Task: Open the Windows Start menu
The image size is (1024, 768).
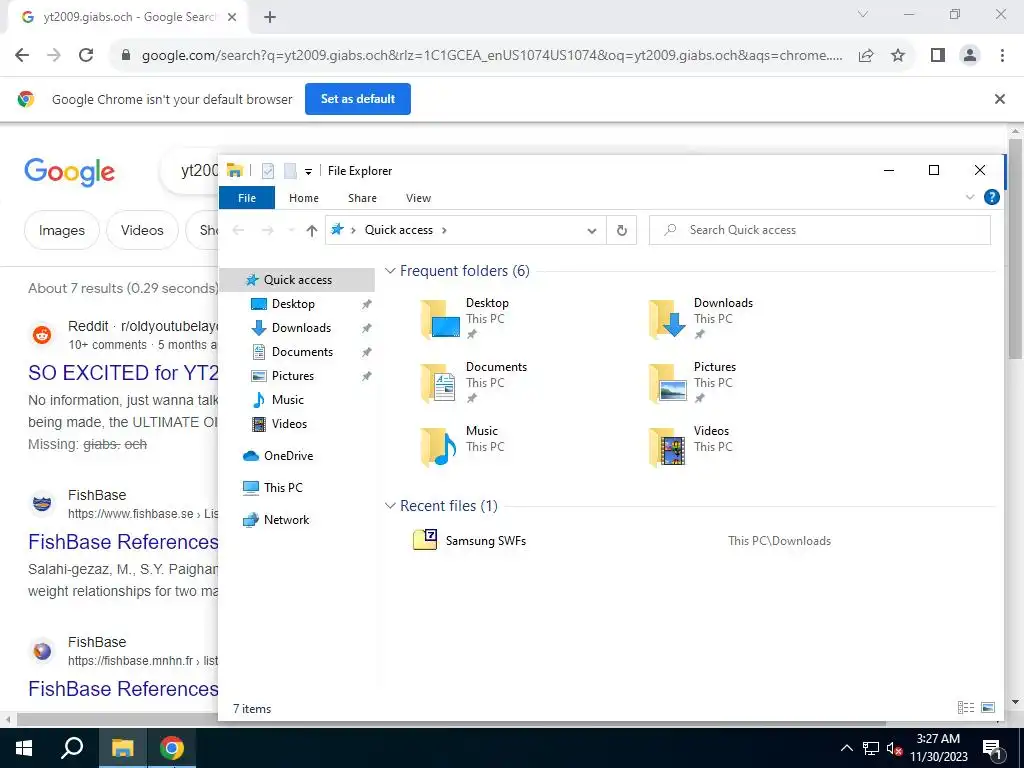Action: click(x=24, y=748)
